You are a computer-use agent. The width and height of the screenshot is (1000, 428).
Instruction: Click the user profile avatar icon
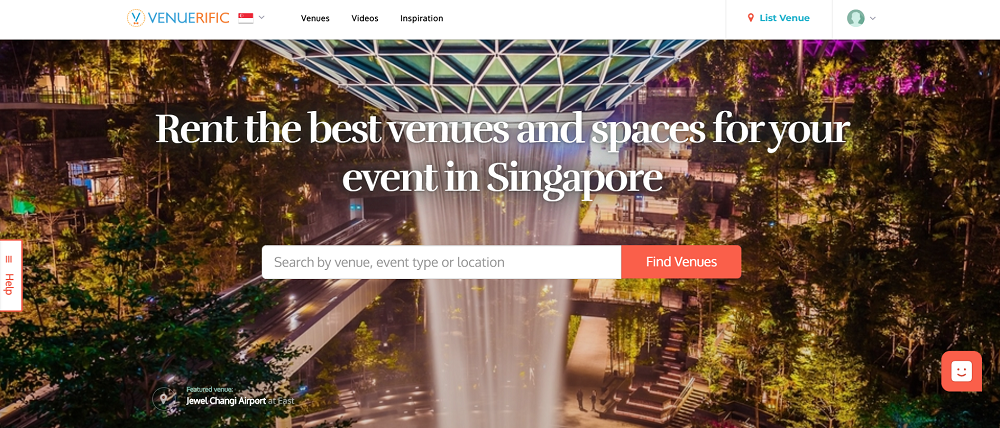[x=855, y=18]
